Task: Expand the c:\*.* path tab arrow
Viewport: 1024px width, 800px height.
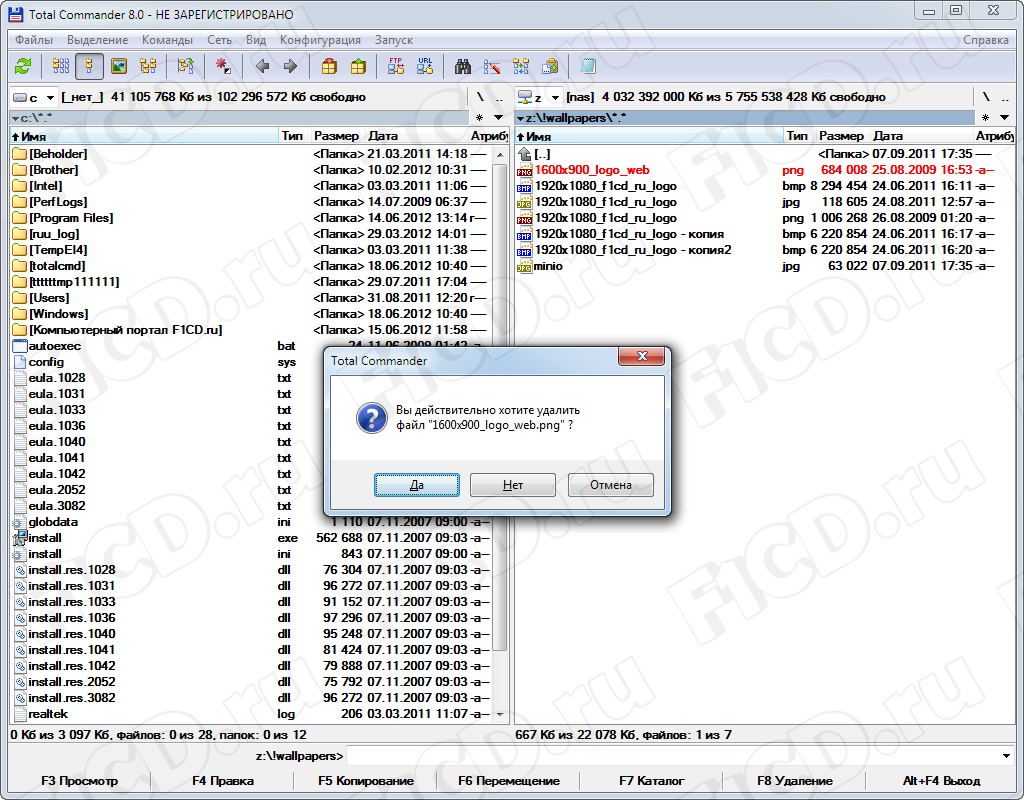Action: (x=15, y=118)
